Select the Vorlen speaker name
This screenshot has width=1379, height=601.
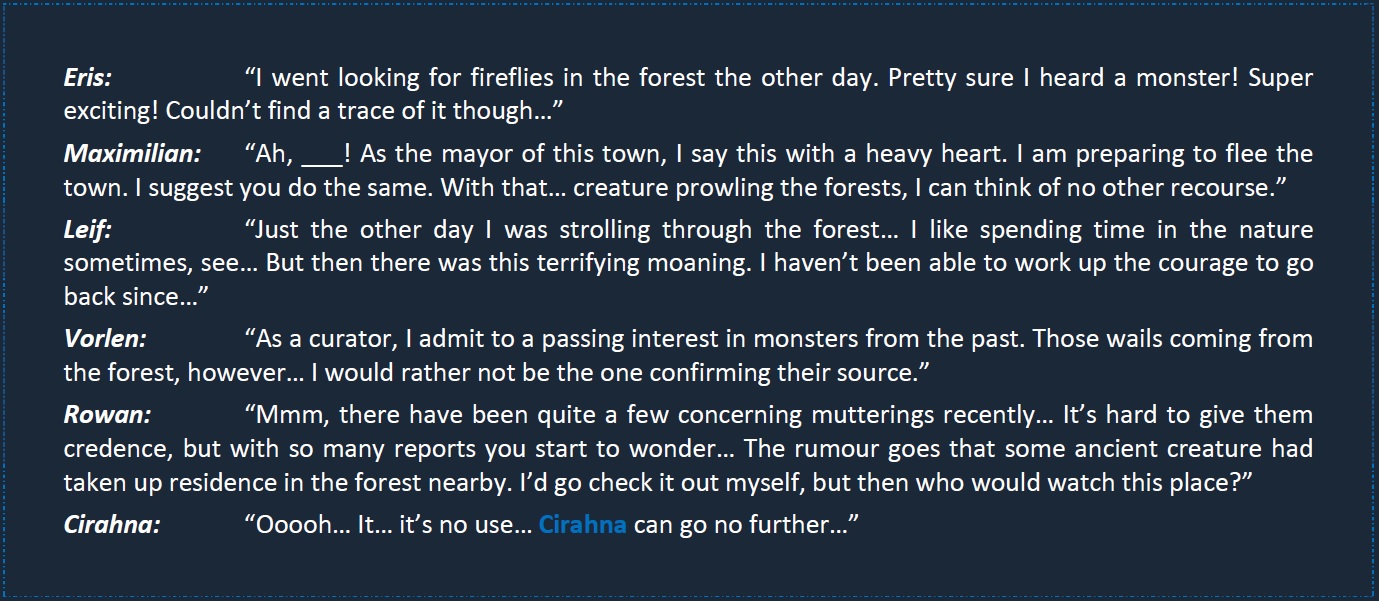pyautogui.click(x=105, y=339)
